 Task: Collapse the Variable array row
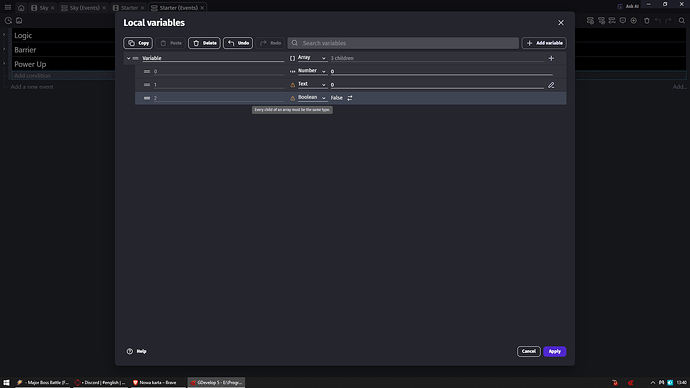pyautogui.click(x=128, y=58)
